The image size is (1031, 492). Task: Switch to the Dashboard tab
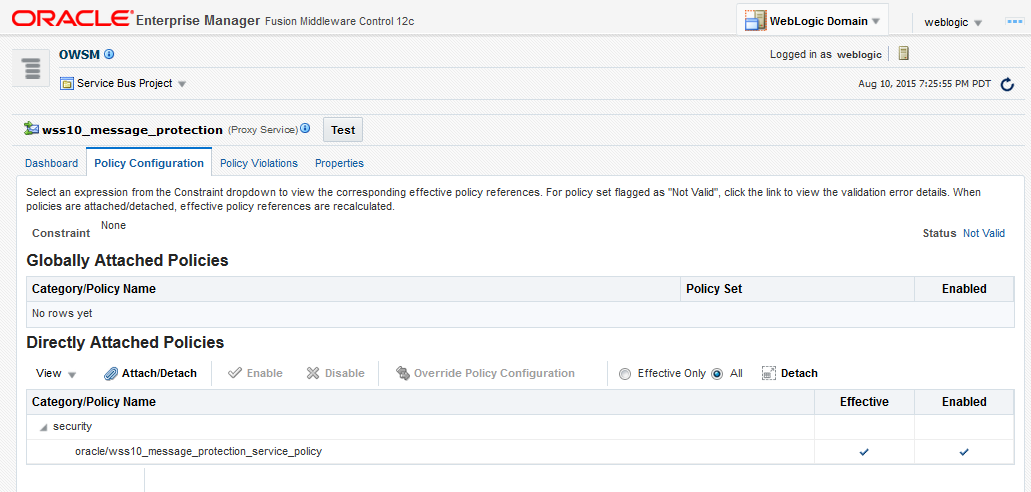click(x=51, y=163)
